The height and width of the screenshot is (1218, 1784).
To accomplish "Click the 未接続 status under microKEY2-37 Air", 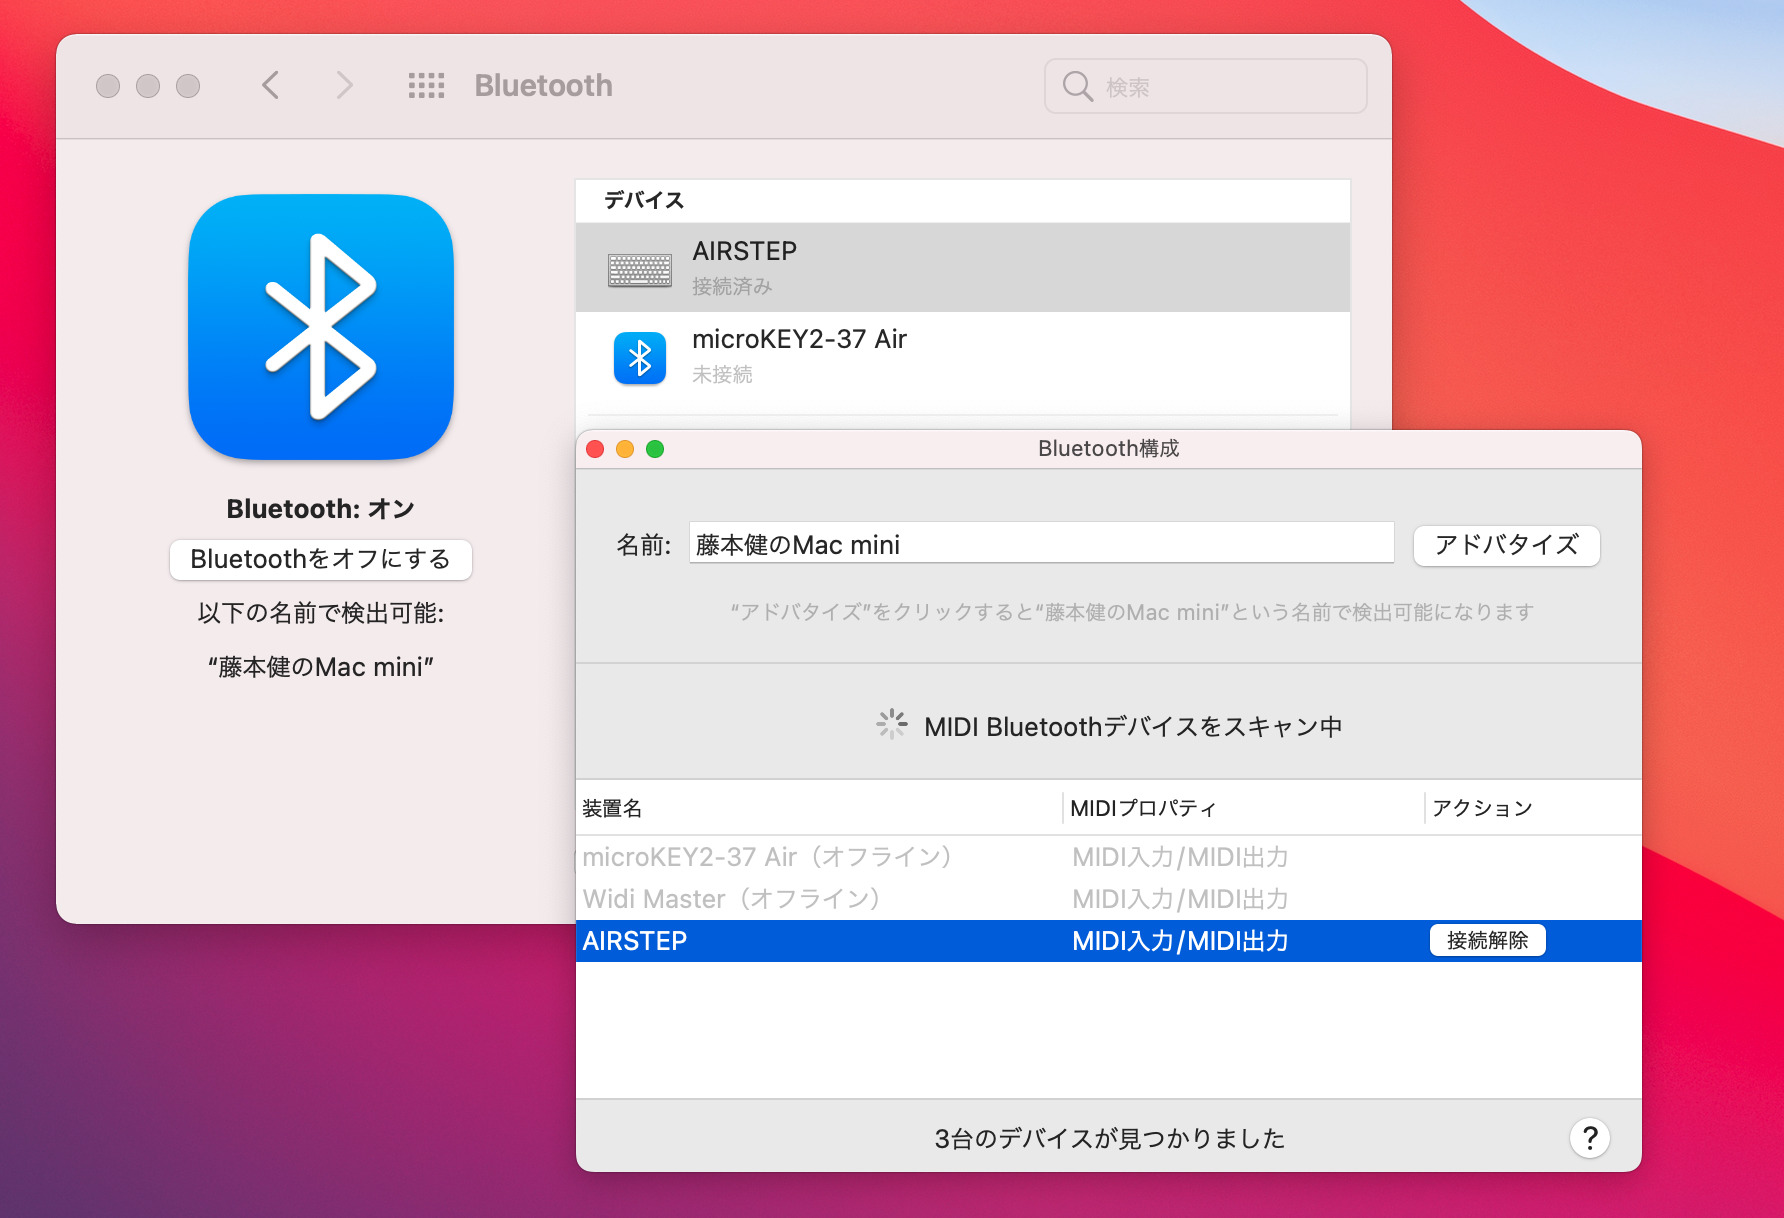I will coord(722,374).
